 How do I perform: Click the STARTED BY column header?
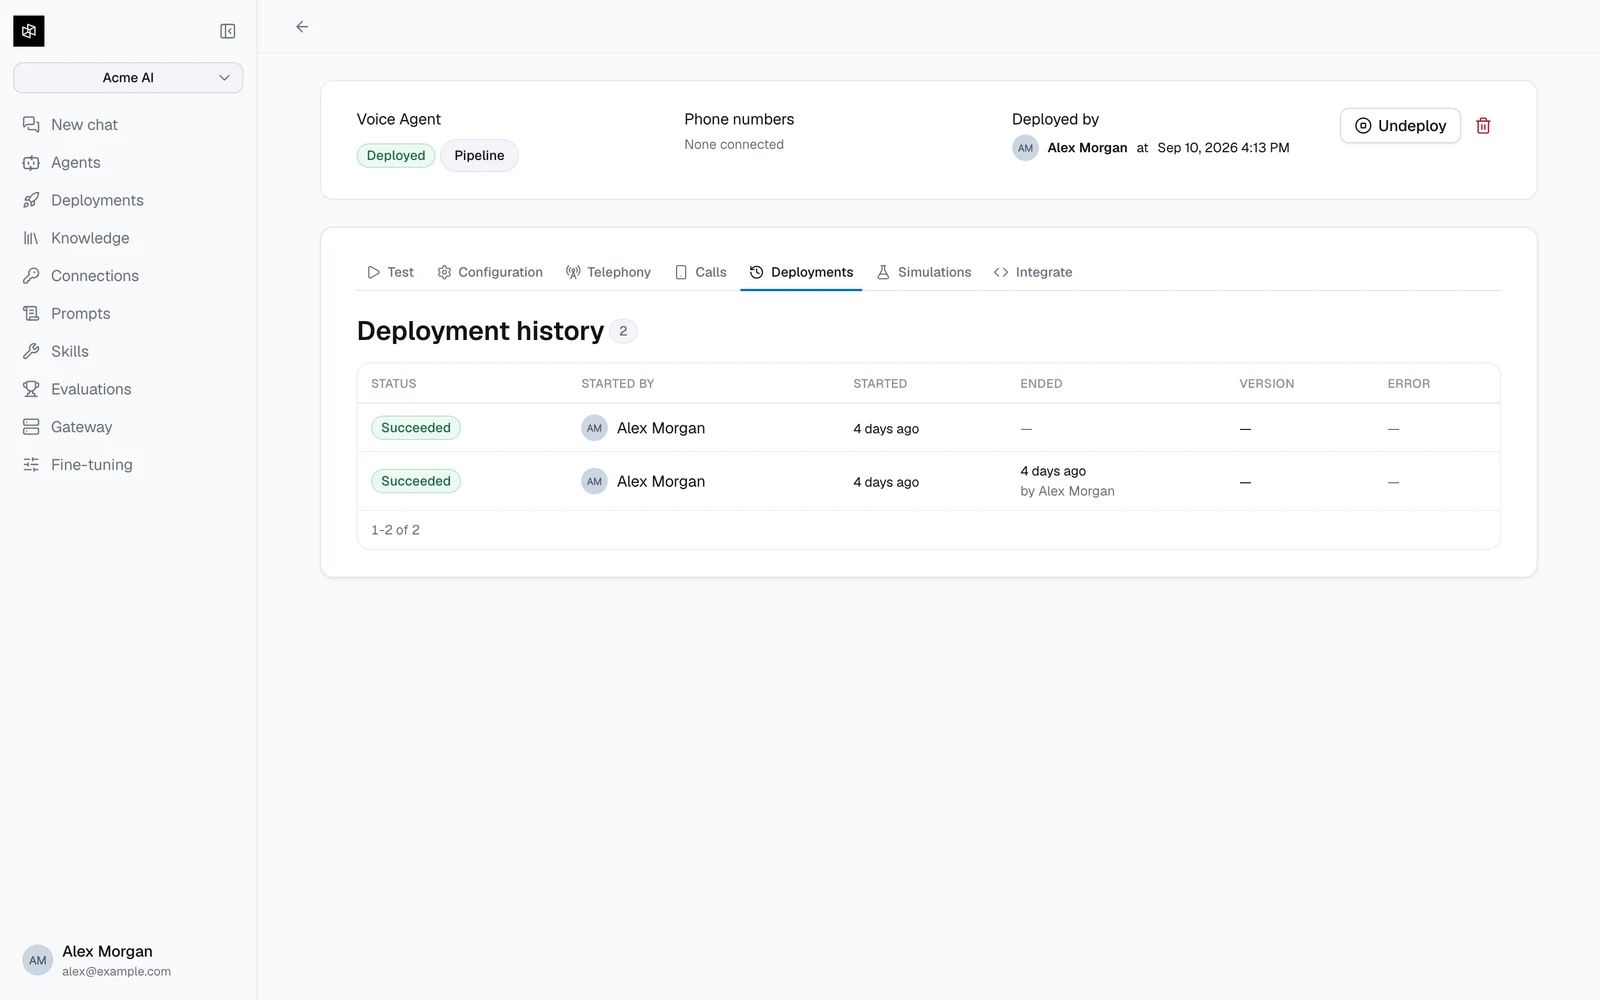tap(618, 384)
